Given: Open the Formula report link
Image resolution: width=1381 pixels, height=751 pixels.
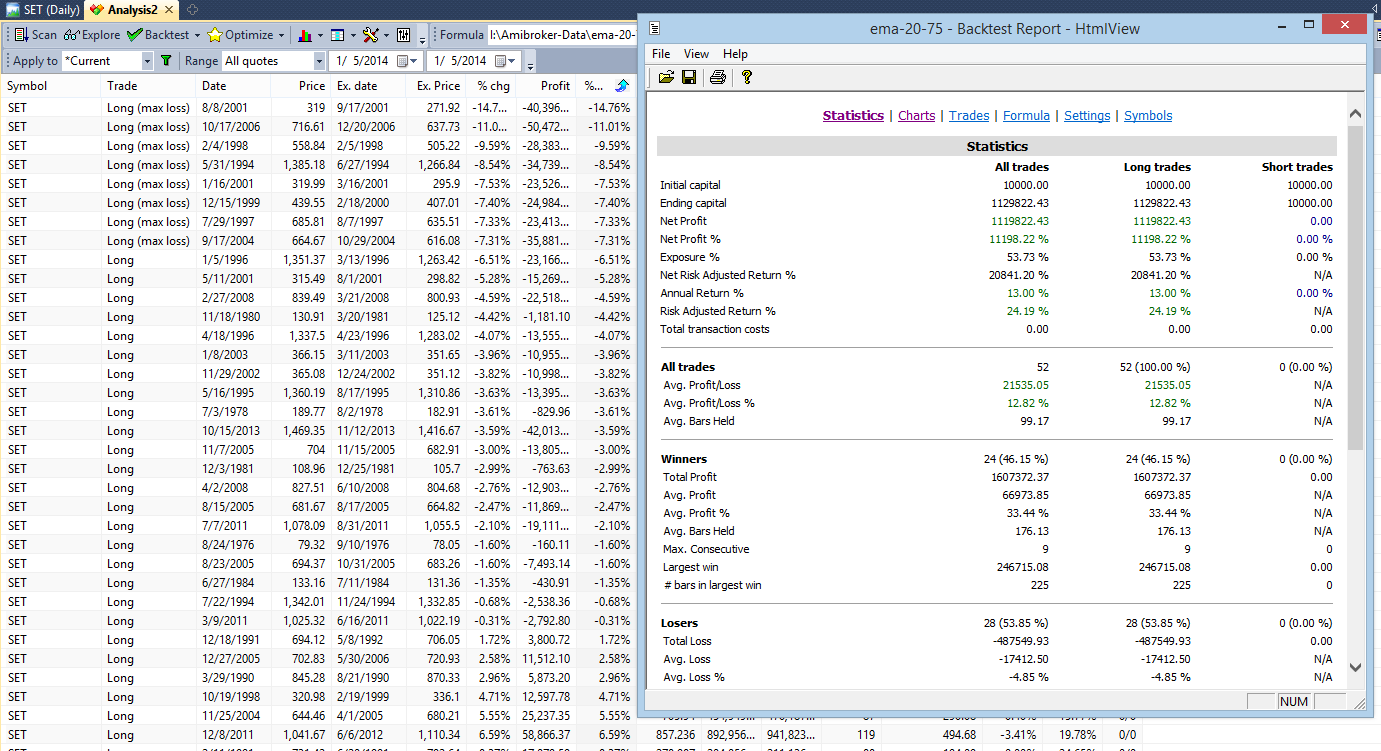Looking at the screenshot, I should (x=1026, y=116).
